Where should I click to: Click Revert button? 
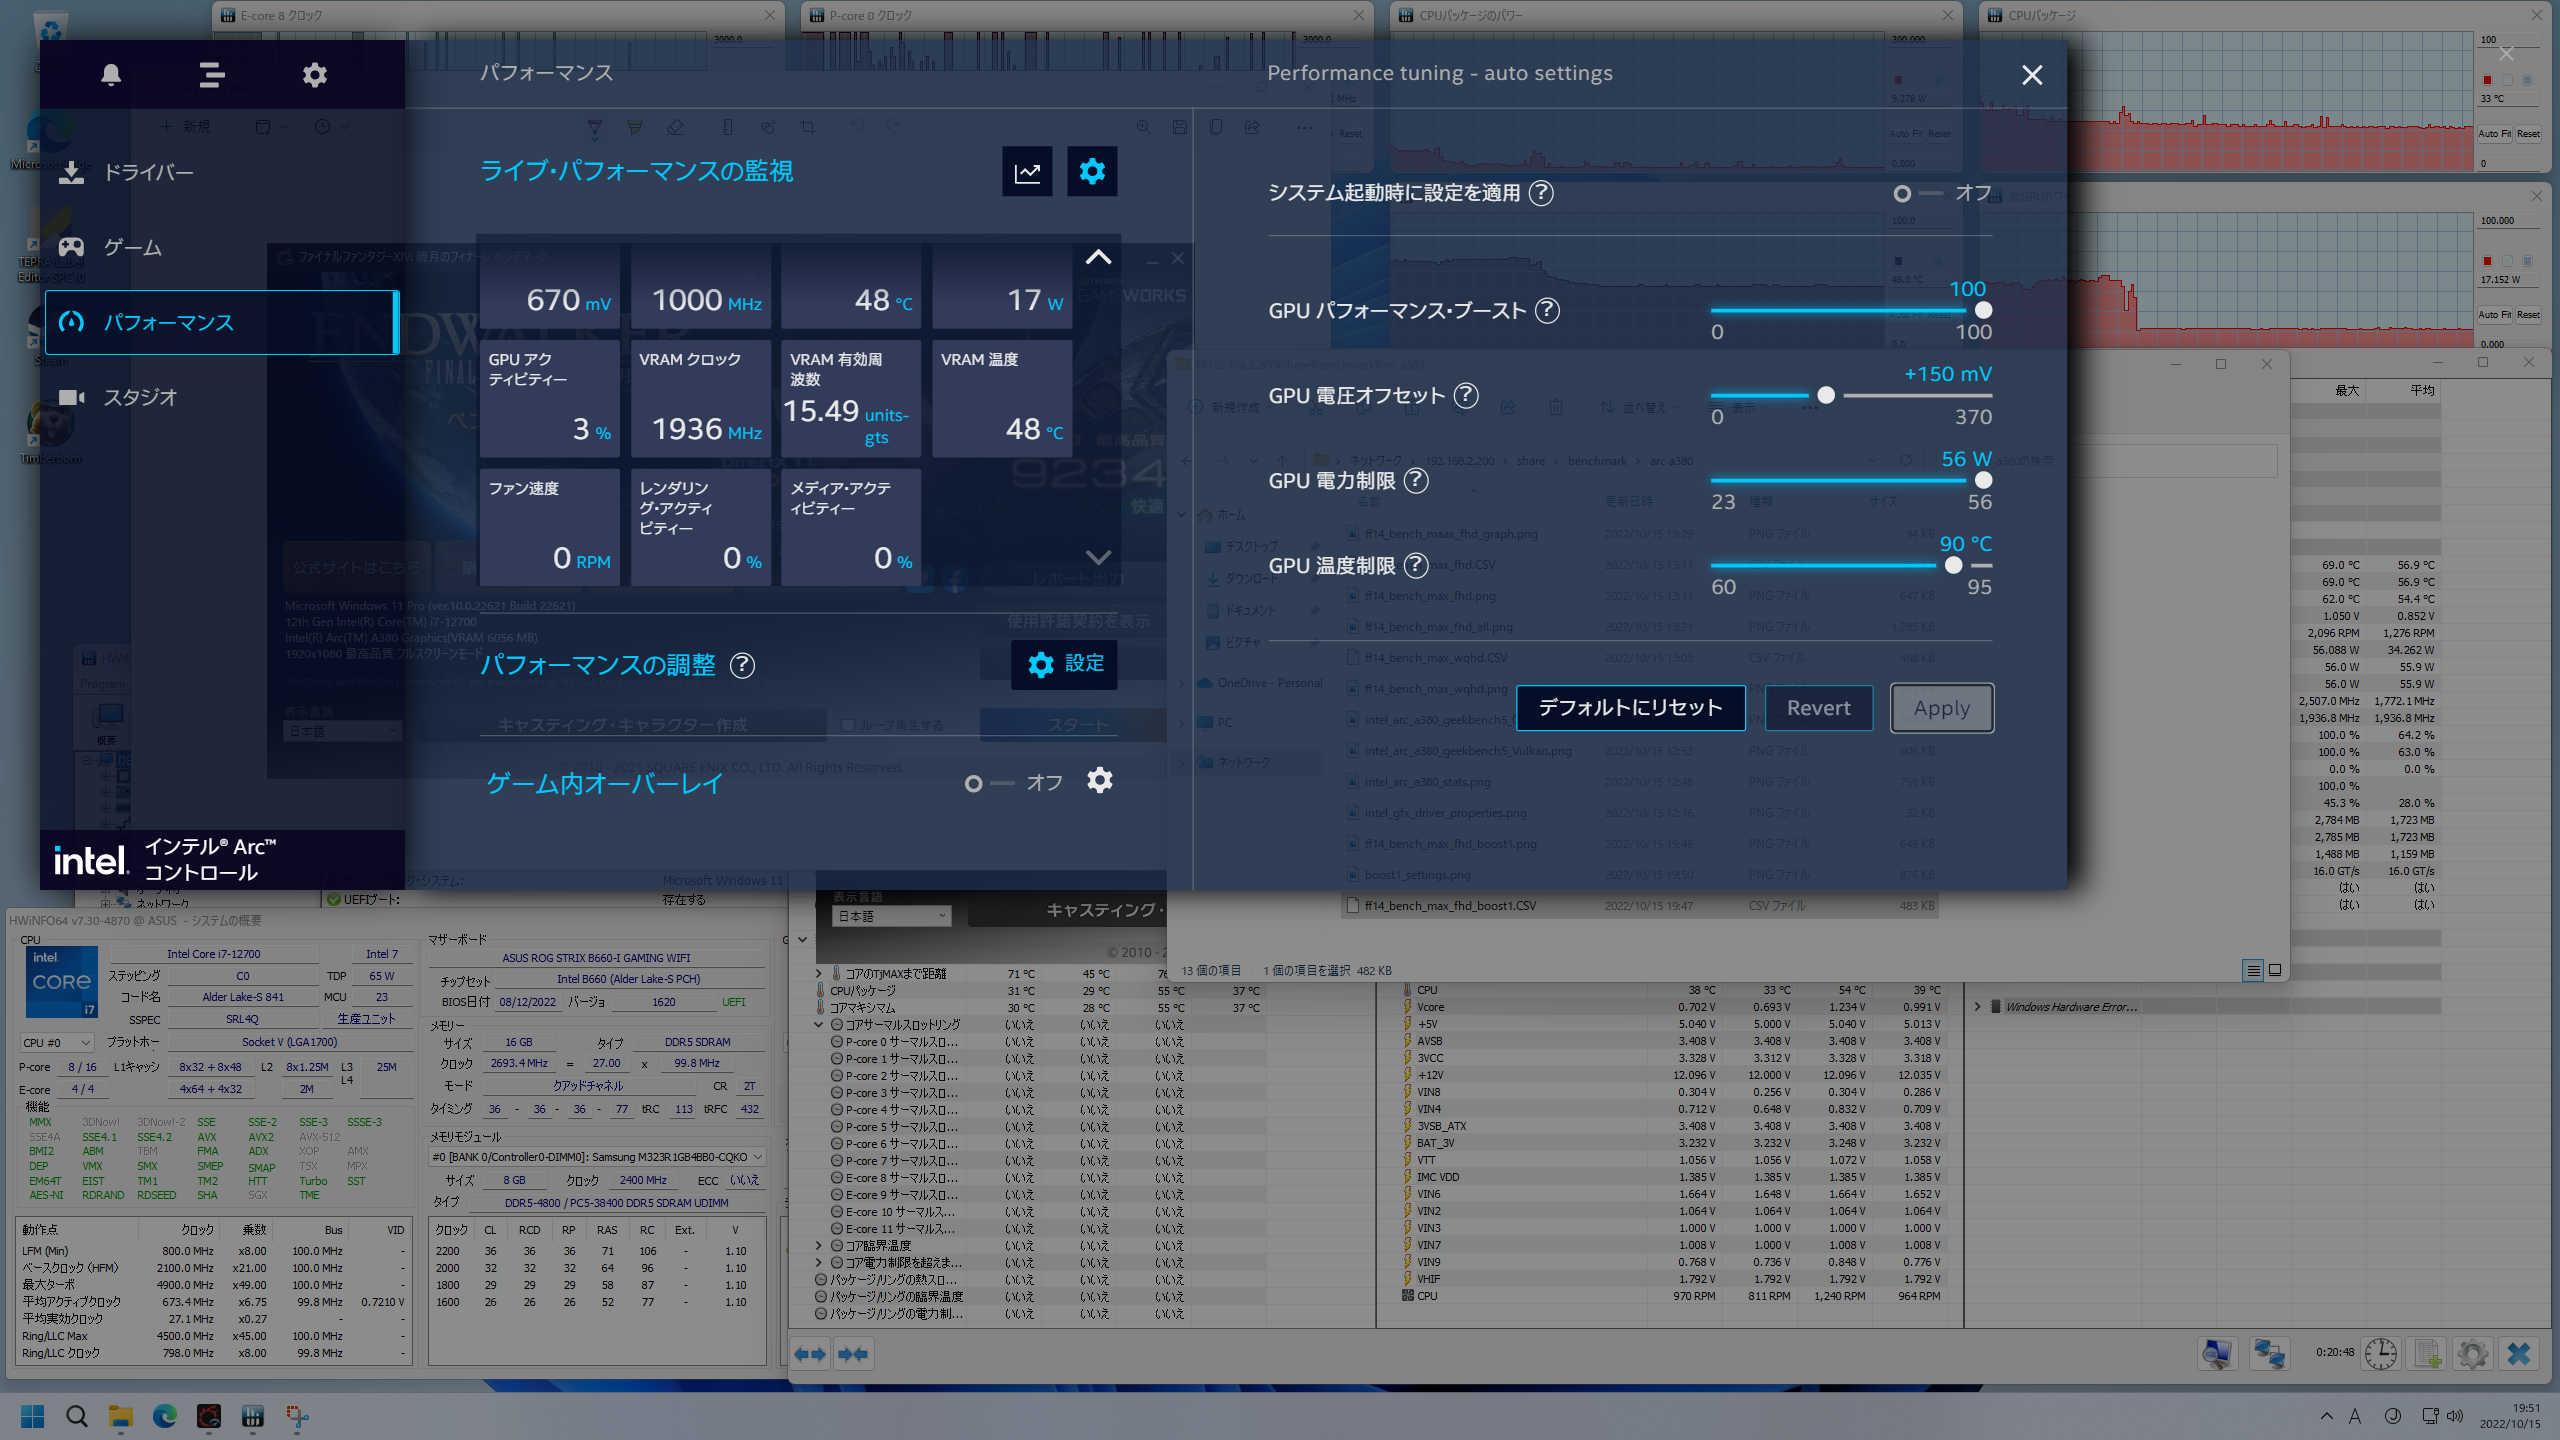tap(1818, 708)
